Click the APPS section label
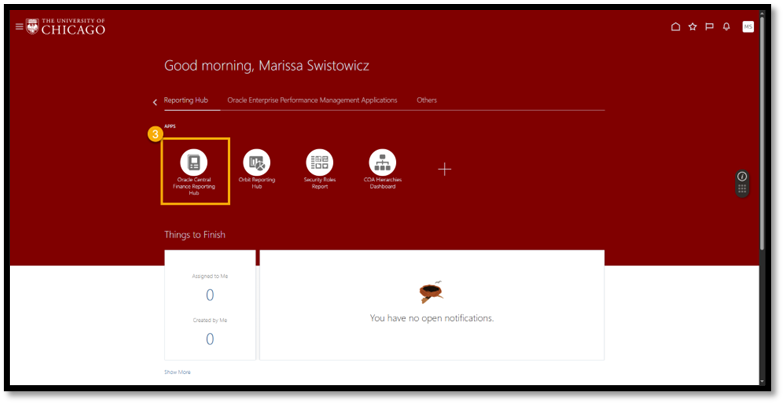 click(x=170, y=126)
